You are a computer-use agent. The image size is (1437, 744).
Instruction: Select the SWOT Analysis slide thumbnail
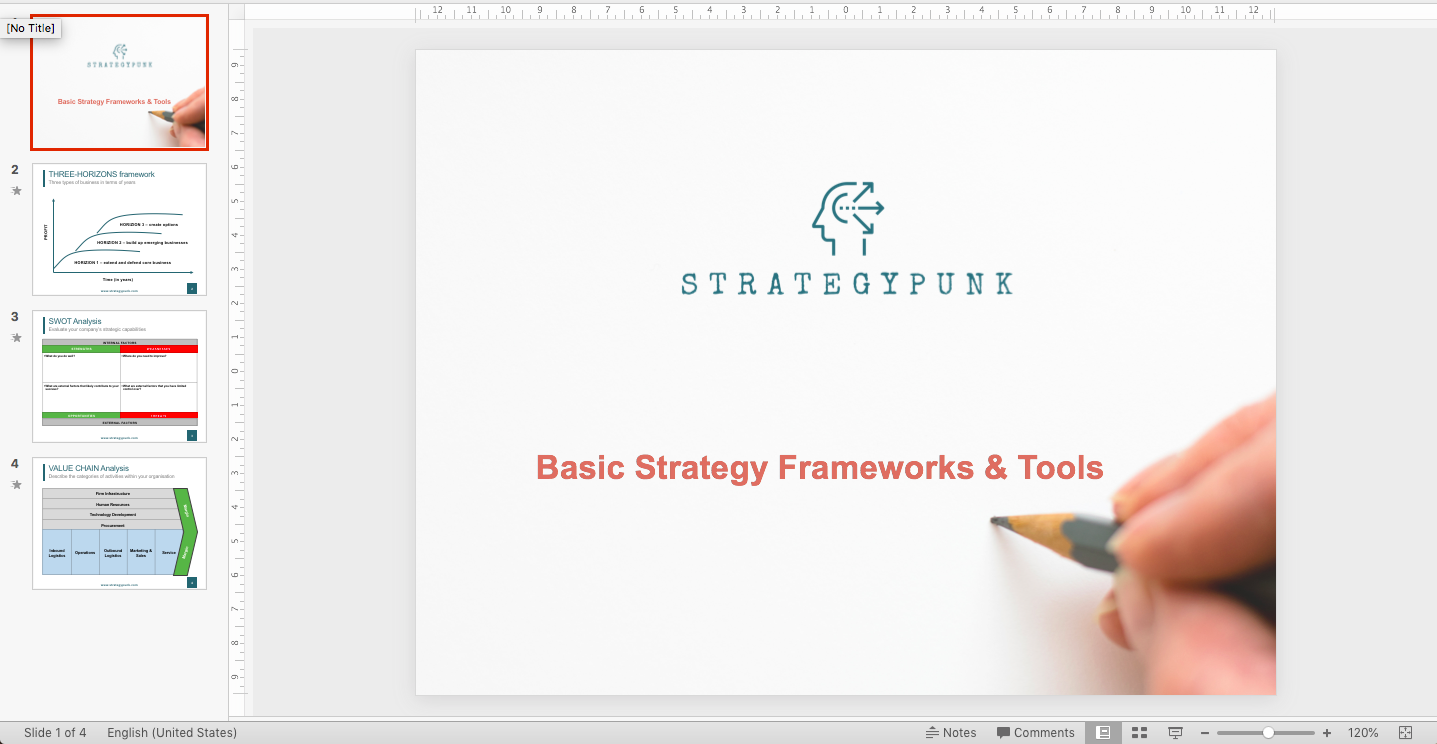119,376
